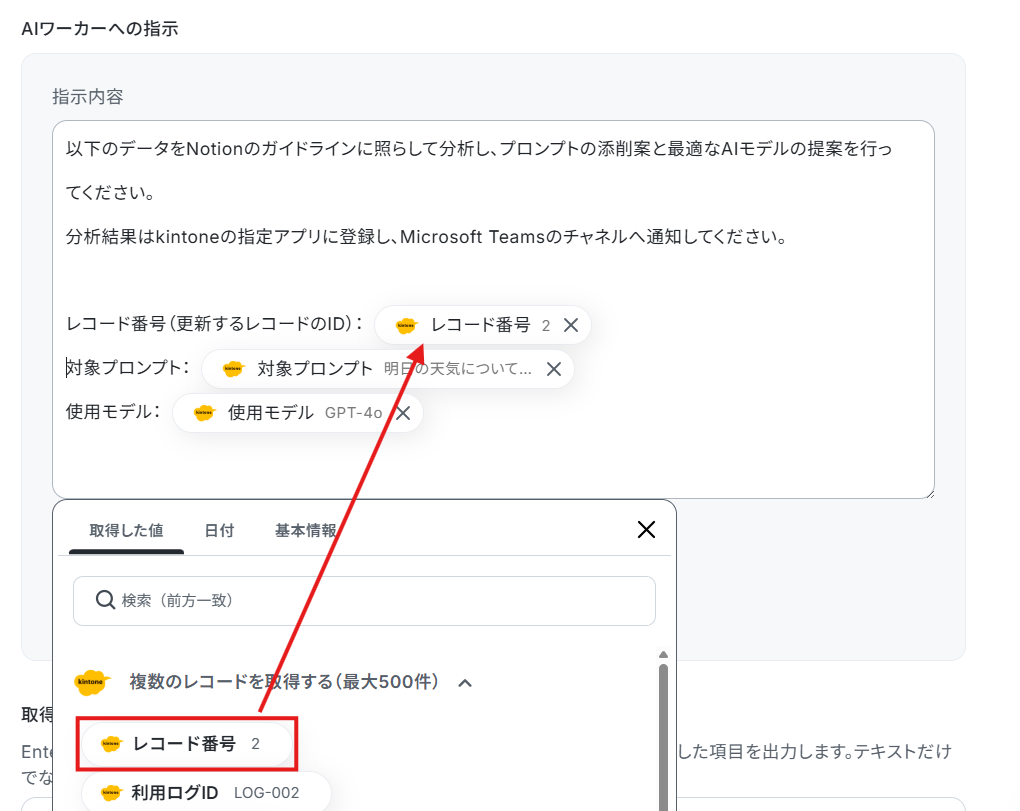The image size is (1020, 811).
Task: Select the レコード番号 2 value in the list
Action: pos(187,744)
